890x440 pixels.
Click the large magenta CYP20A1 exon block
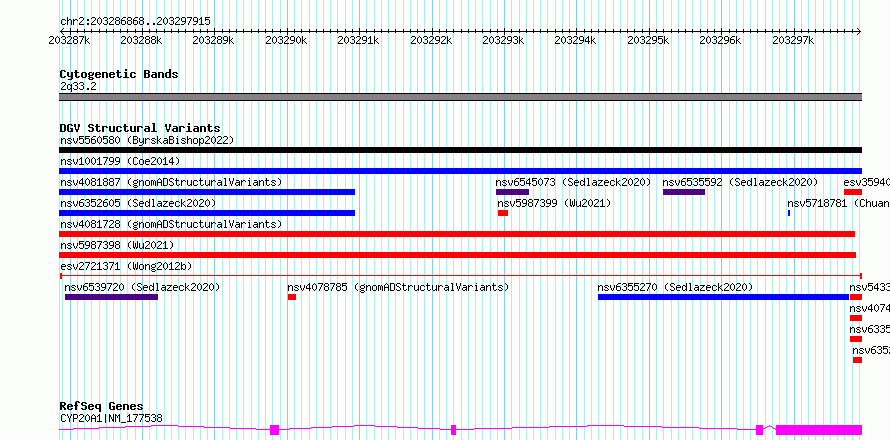coord(819,430)
